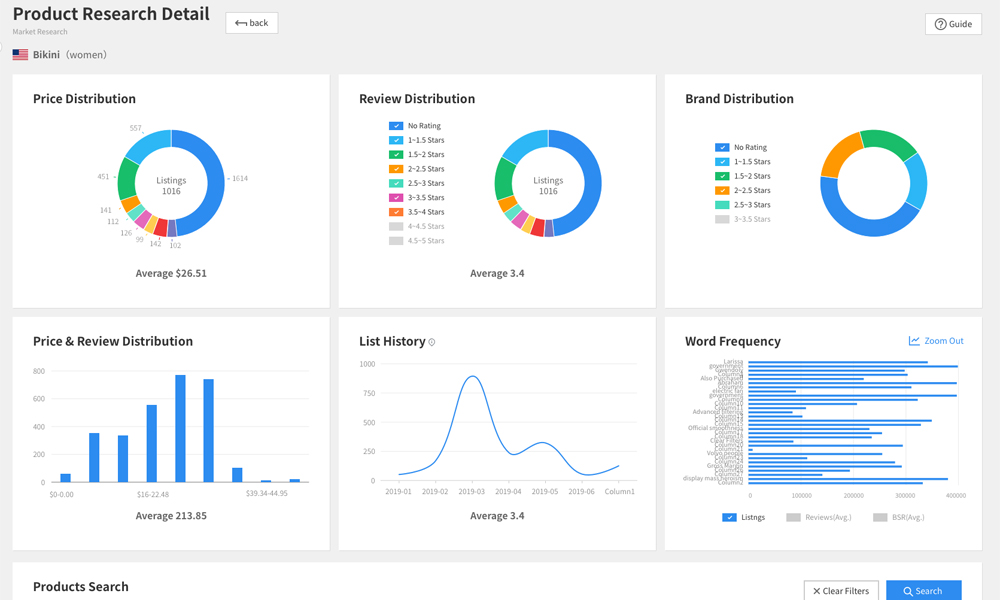Viewport: 1000px width, 600px height.
Task: Toggle 1.5~2 Stars in Brand Distribution legend
Action: 722,176
